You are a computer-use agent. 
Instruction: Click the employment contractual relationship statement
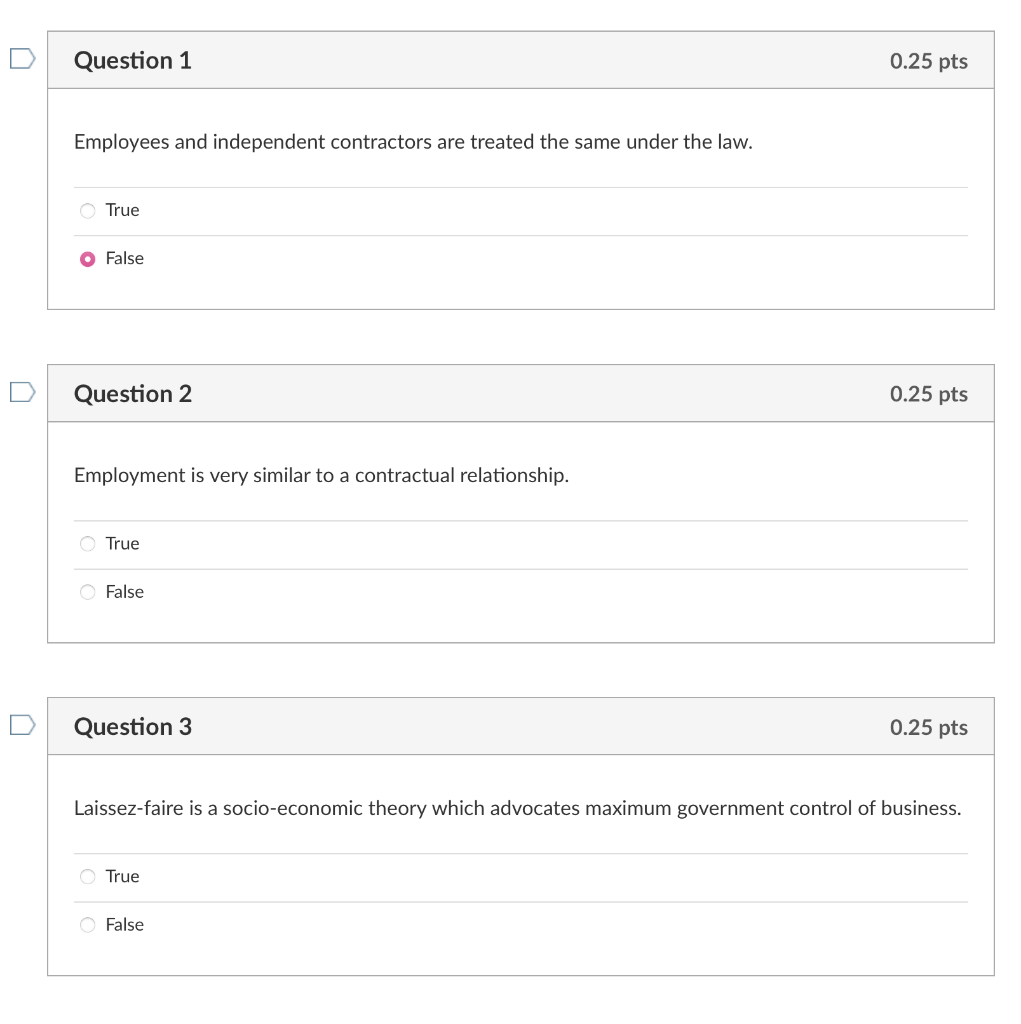pos(321,475)
